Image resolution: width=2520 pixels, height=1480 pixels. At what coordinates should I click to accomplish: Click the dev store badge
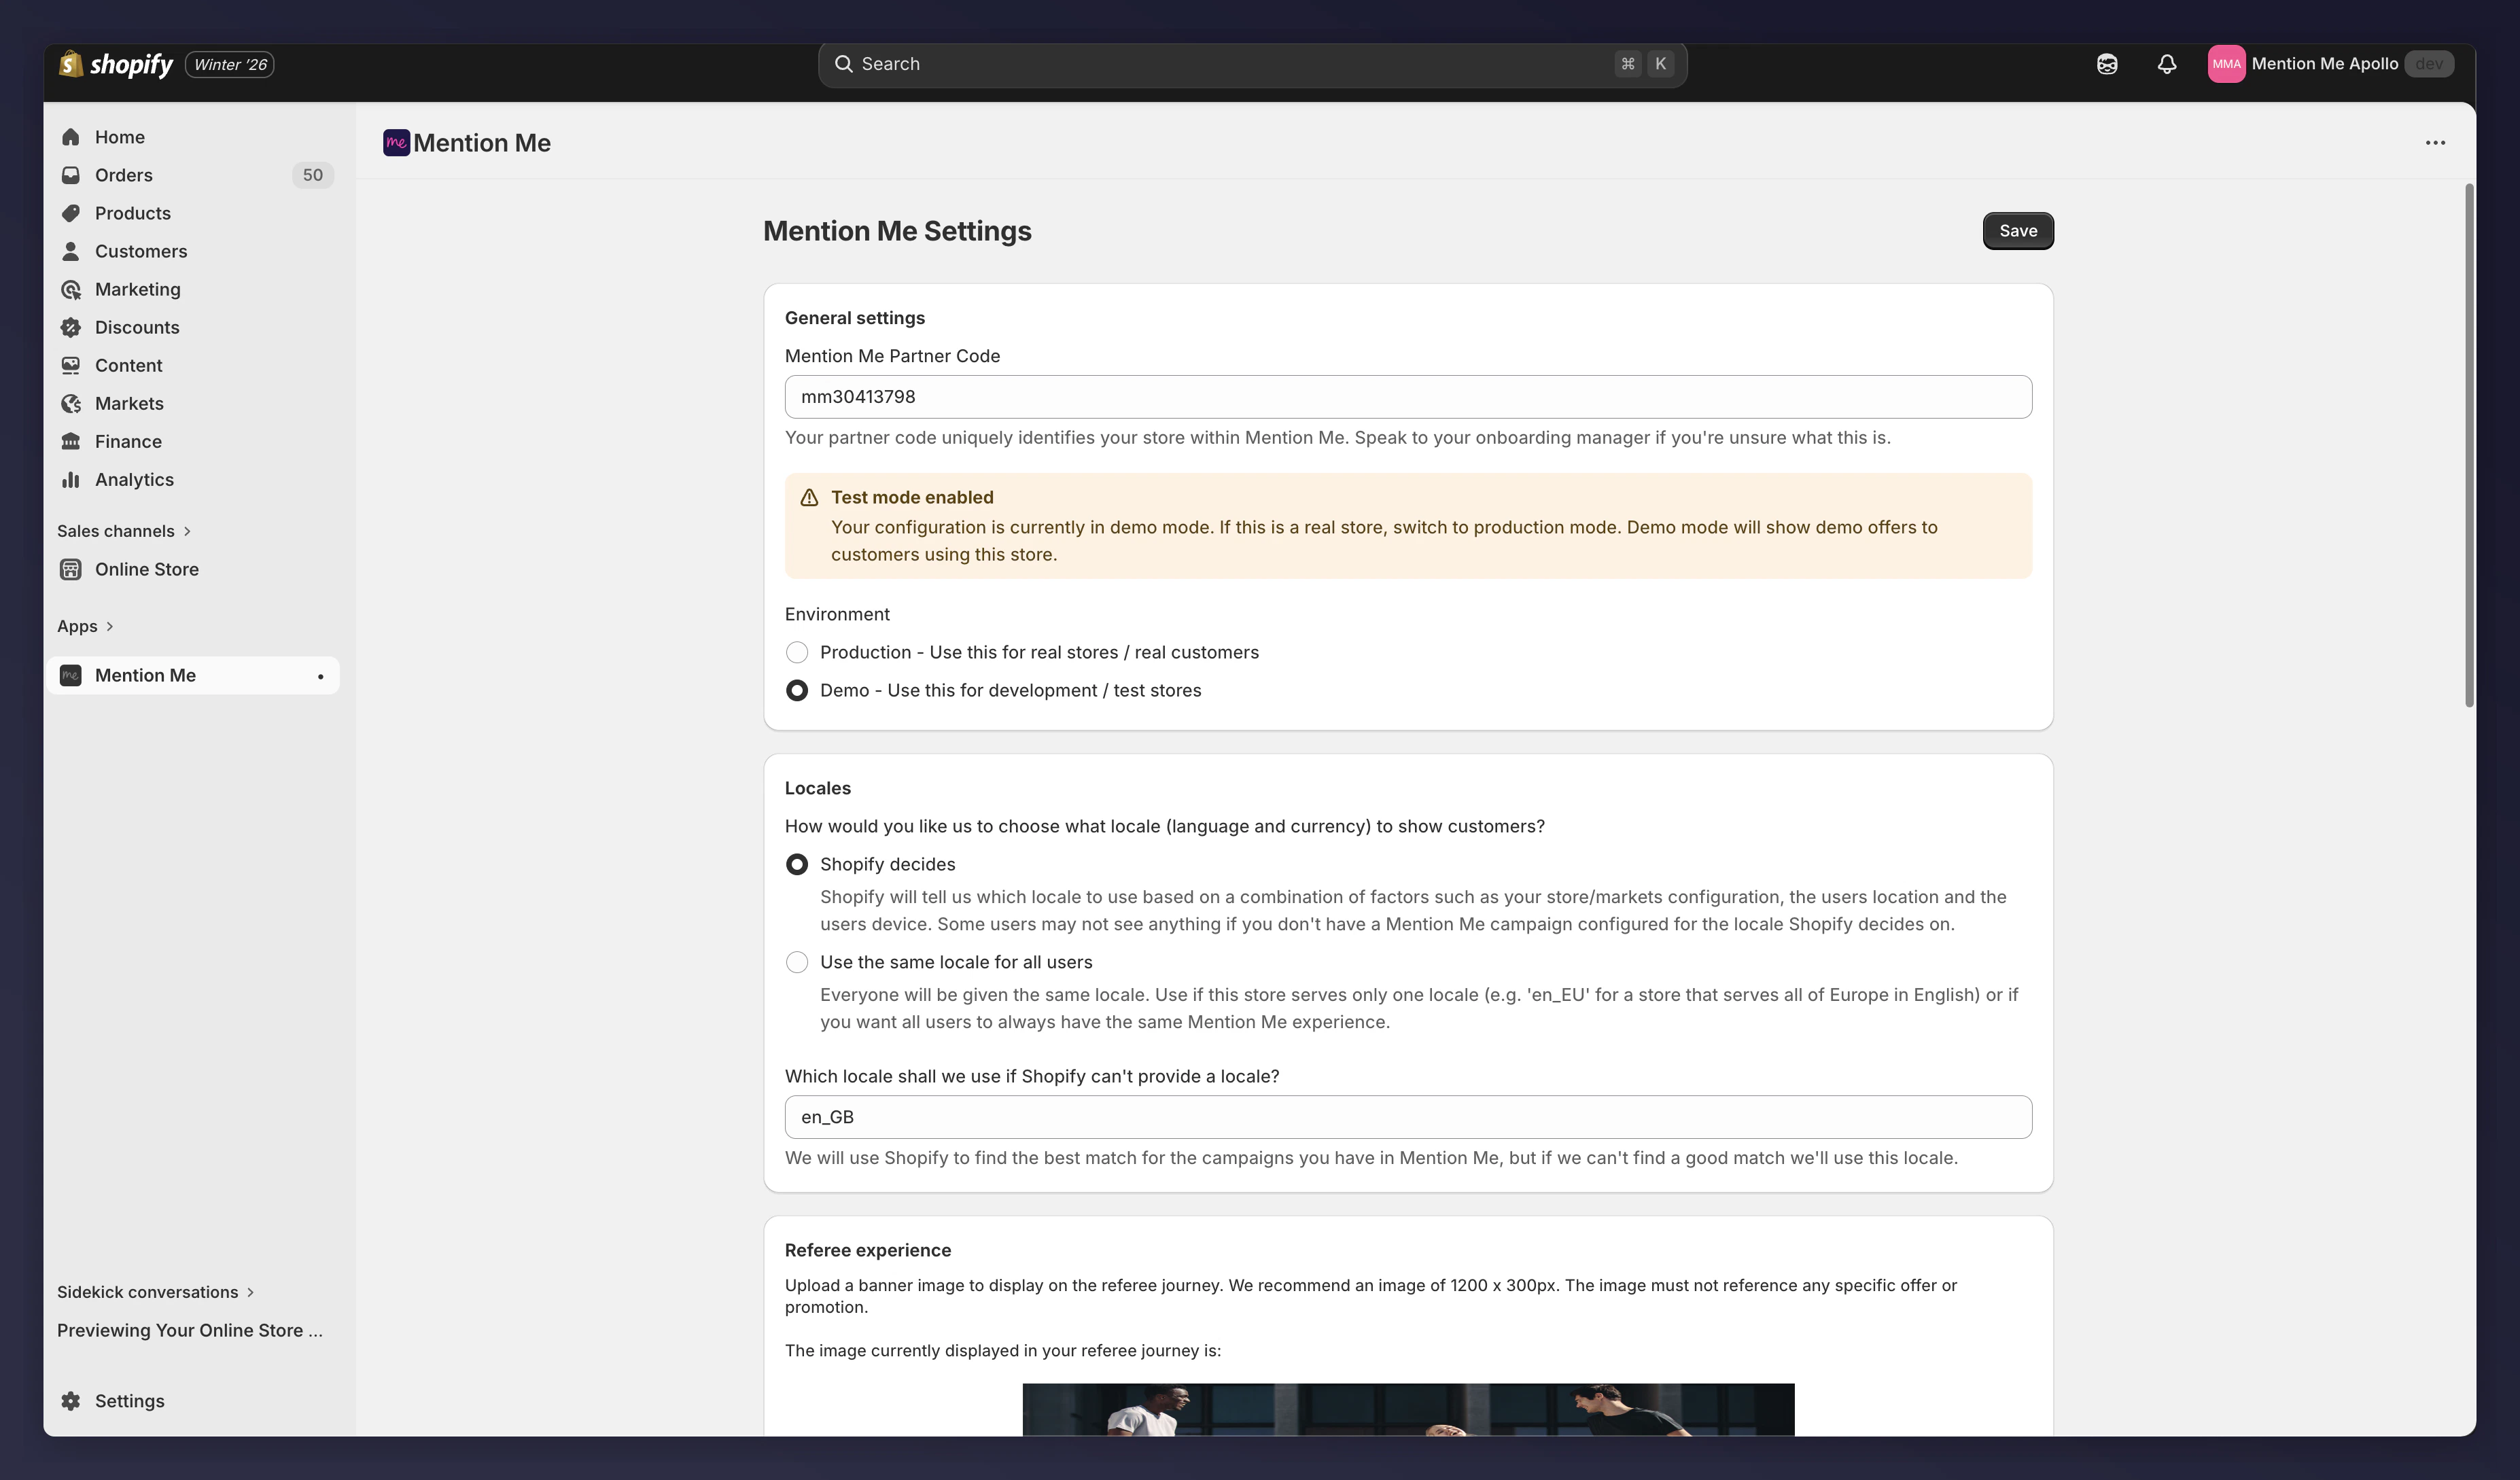2429,64
